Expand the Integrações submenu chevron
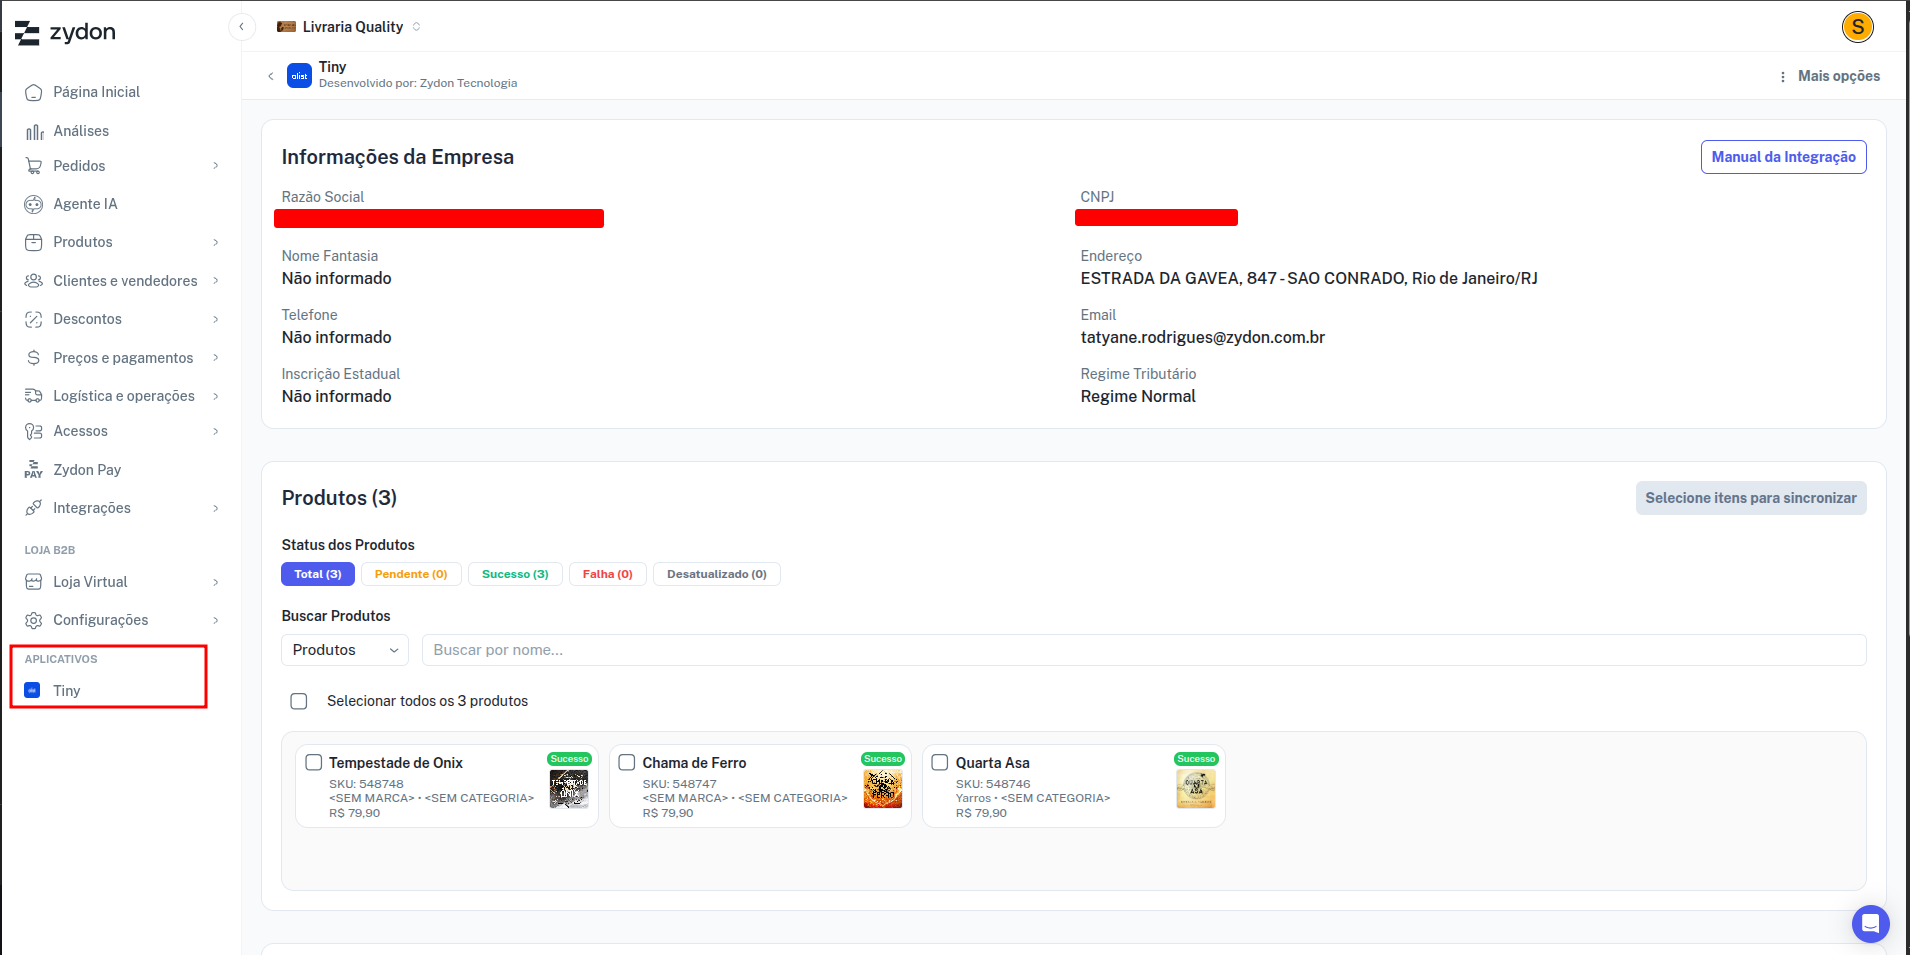 [x=216, y=508]
